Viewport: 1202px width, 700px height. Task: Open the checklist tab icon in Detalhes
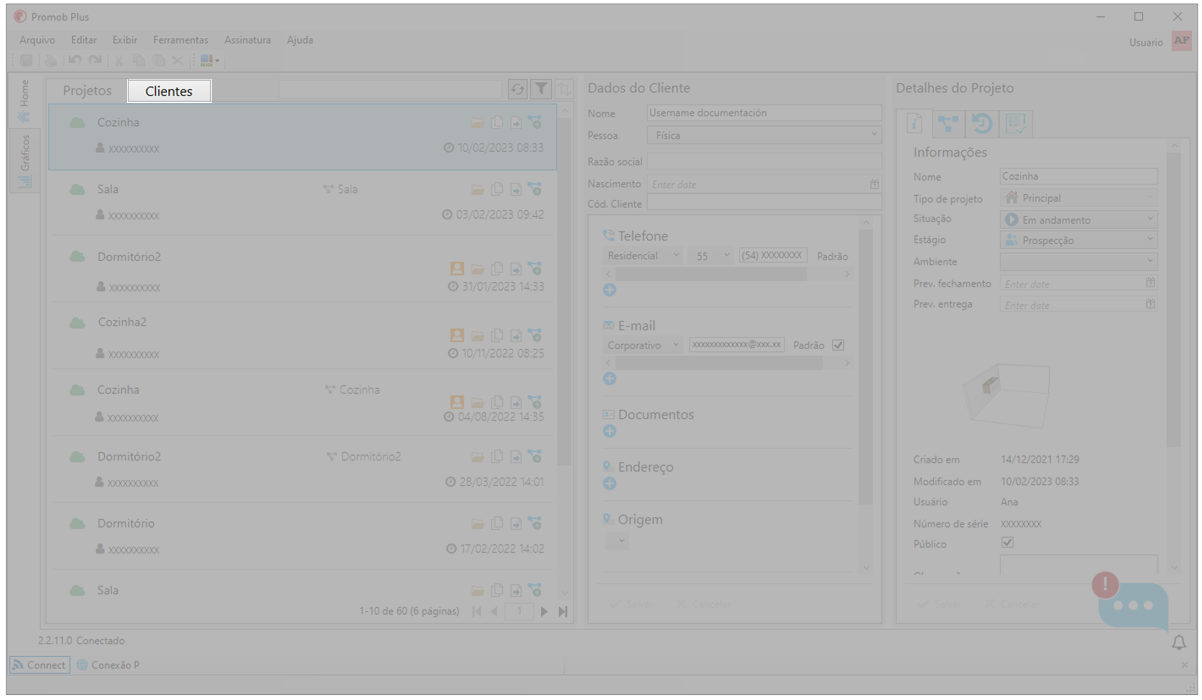point(1016,124)
